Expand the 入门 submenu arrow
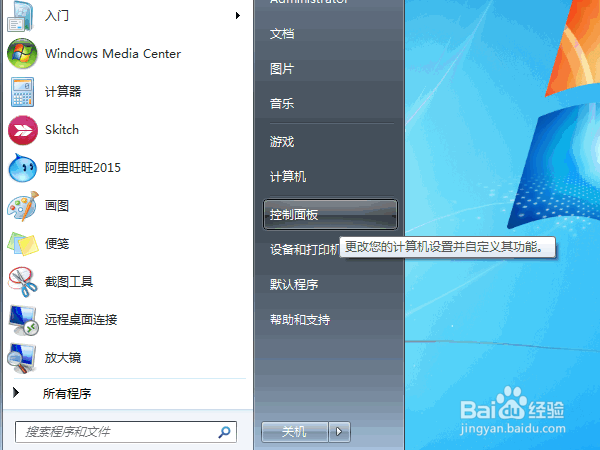 [x=238, y=16]
